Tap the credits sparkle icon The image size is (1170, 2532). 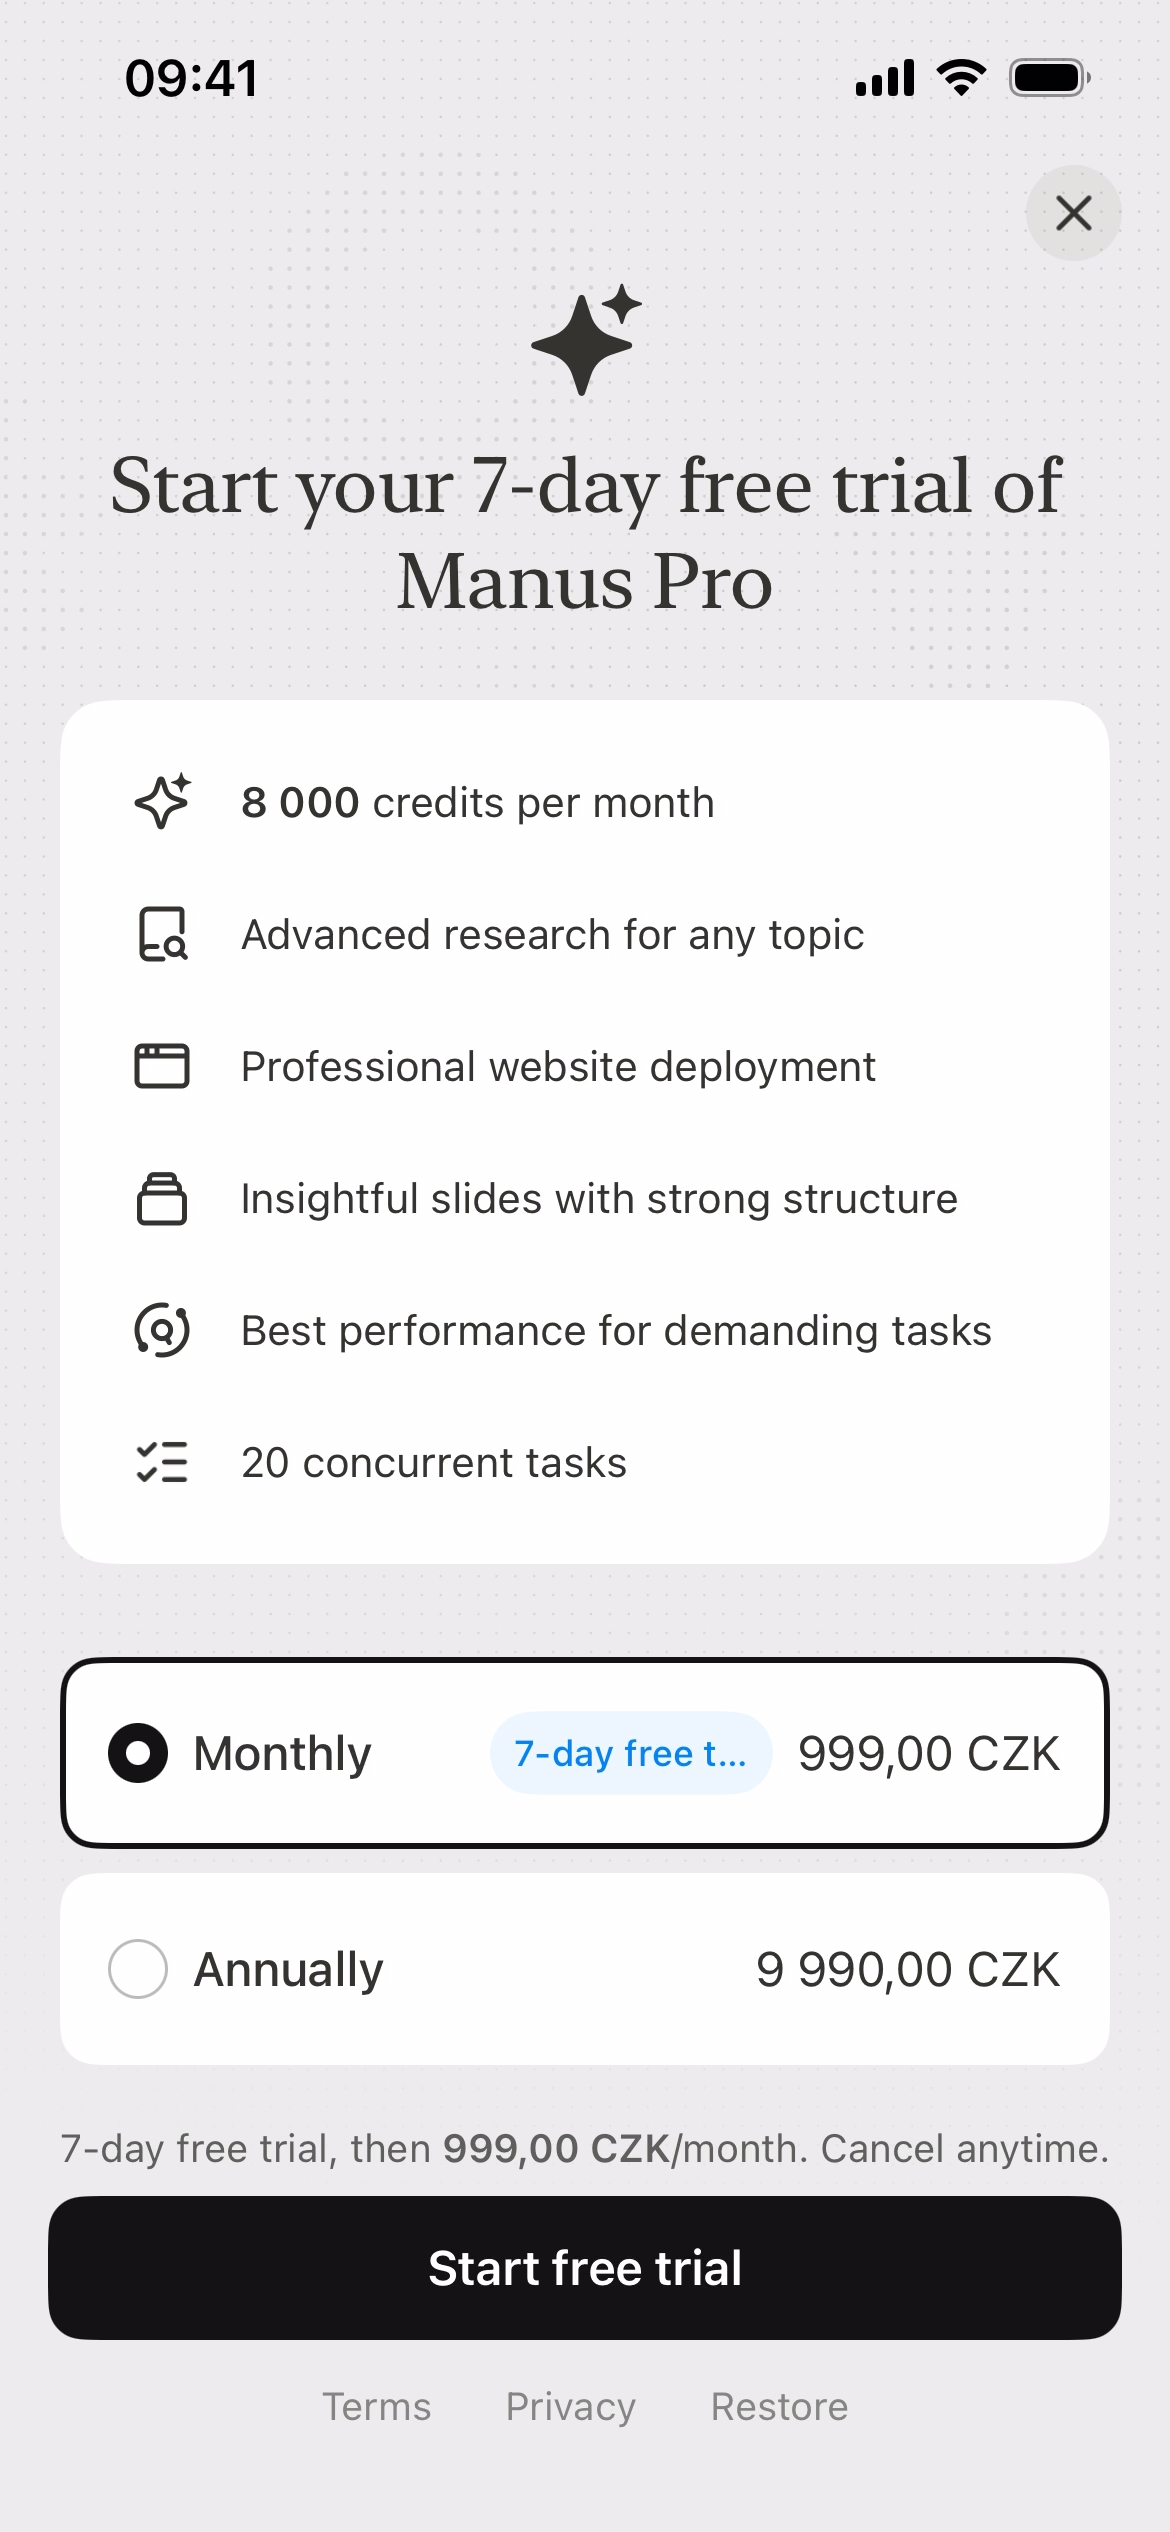(162, 802)
